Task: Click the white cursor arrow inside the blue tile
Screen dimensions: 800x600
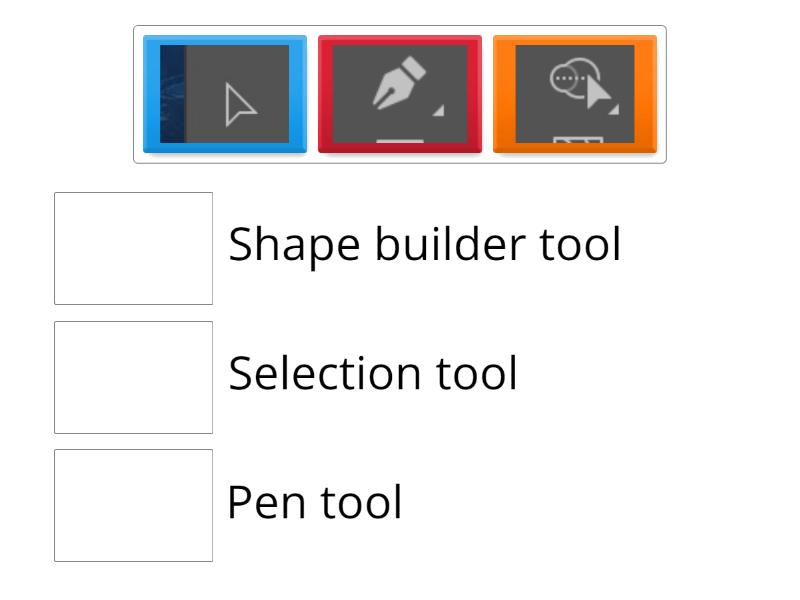Action: (x=239, y=104)
